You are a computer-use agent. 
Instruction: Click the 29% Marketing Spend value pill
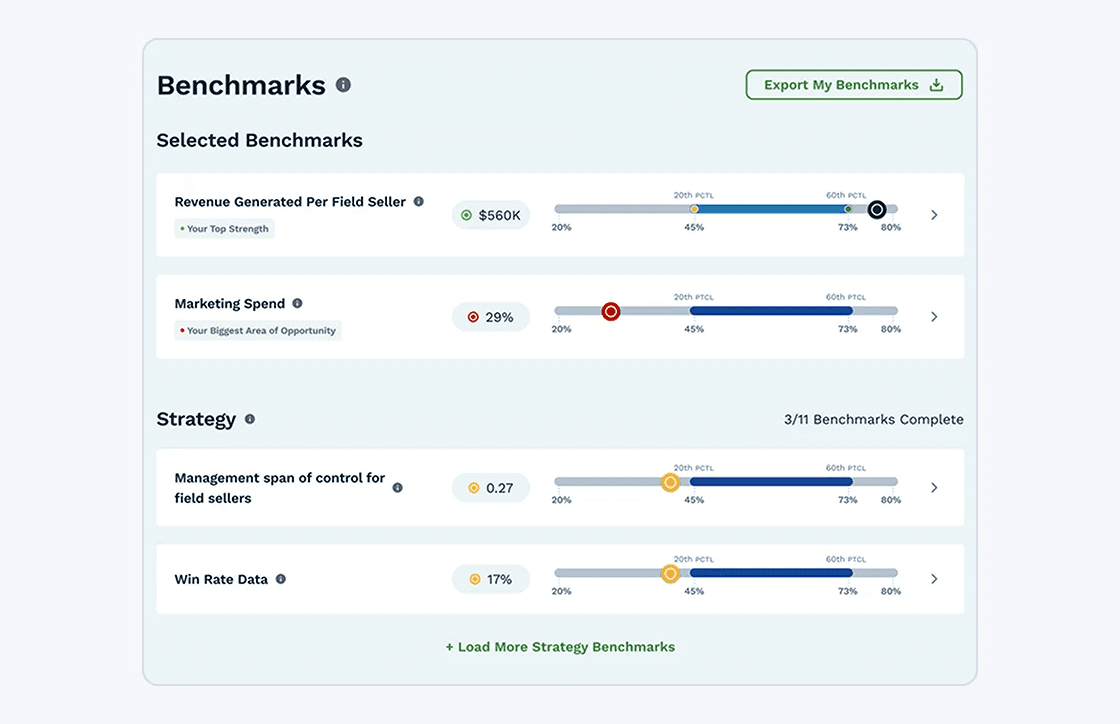(x=491, y=317)
